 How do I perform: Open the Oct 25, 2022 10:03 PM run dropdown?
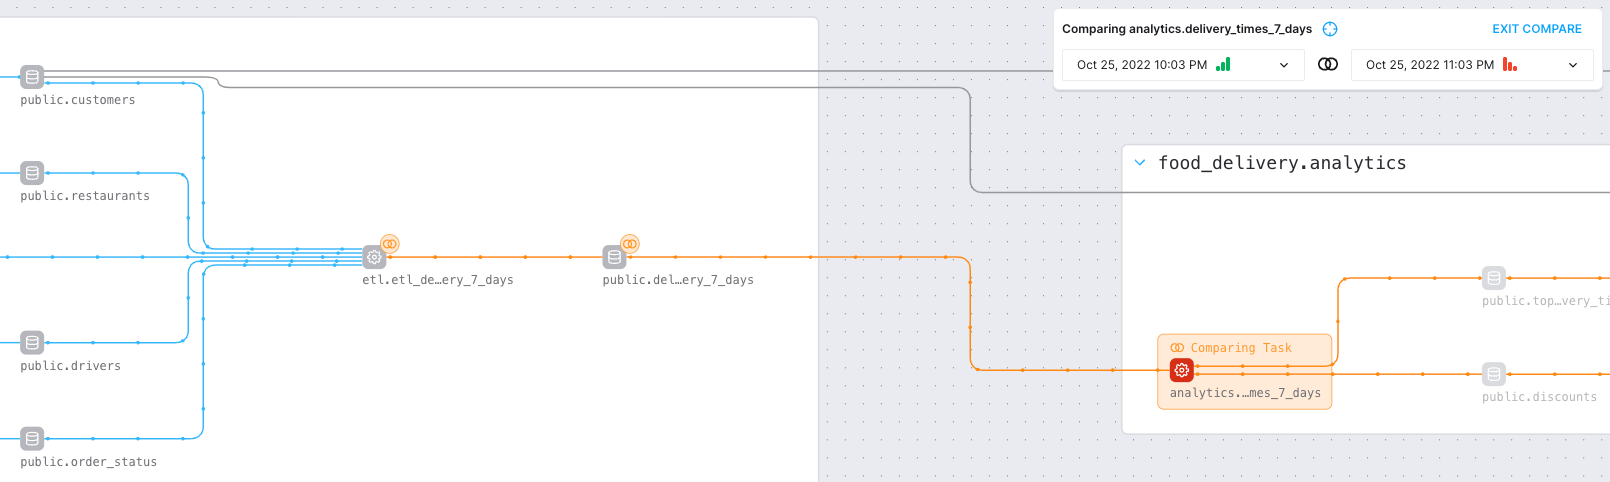(x=1183, y=65)
